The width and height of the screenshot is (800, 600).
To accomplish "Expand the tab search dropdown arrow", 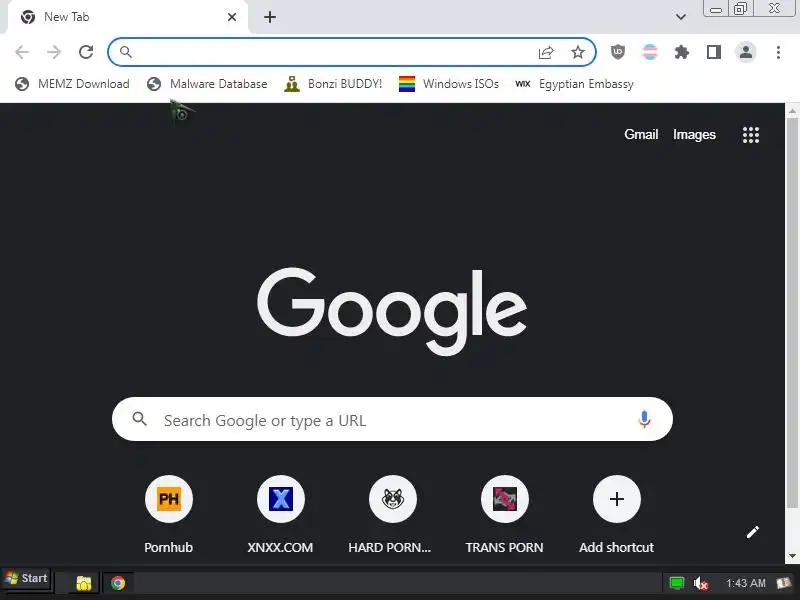I will 681,17.
